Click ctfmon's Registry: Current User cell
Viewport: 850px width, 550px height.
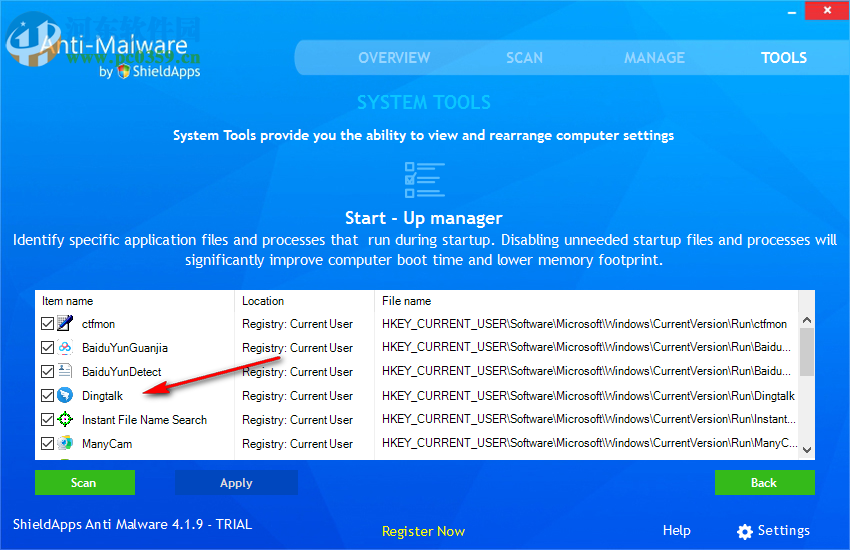coord(297,324)
